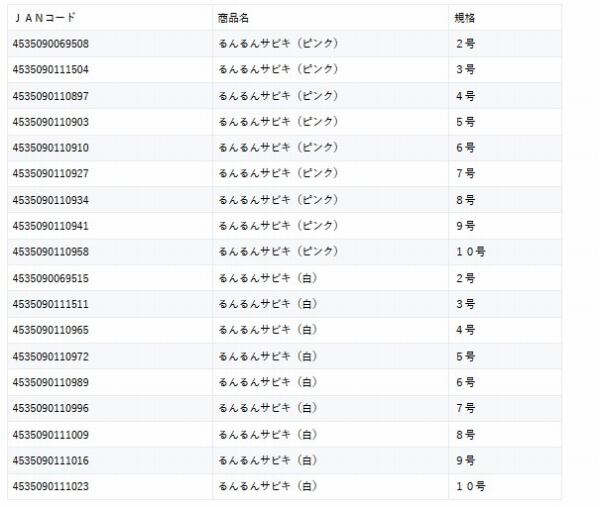Click product name in row 4535090110972
600x507 pixels.
pos(268,357)
